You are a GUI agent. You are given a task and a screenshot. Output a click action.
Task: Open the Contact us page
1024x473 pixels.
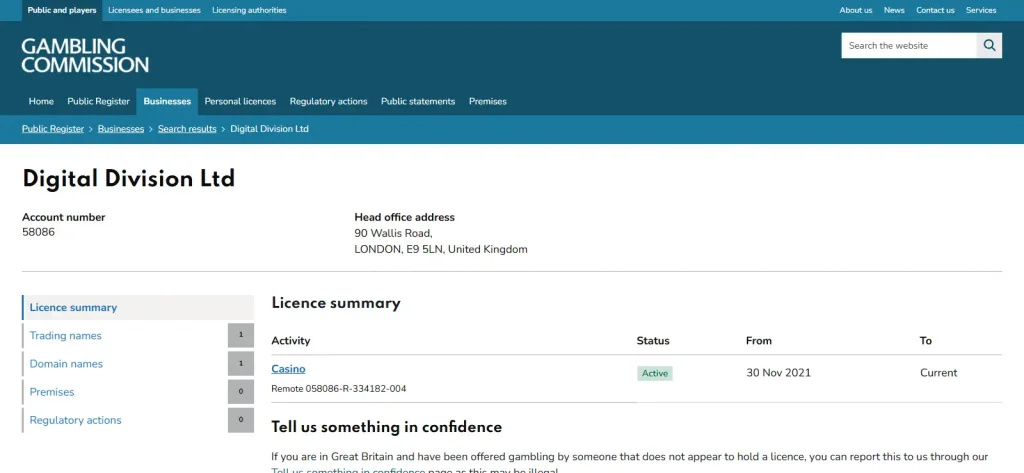click(x=935, y=10)
